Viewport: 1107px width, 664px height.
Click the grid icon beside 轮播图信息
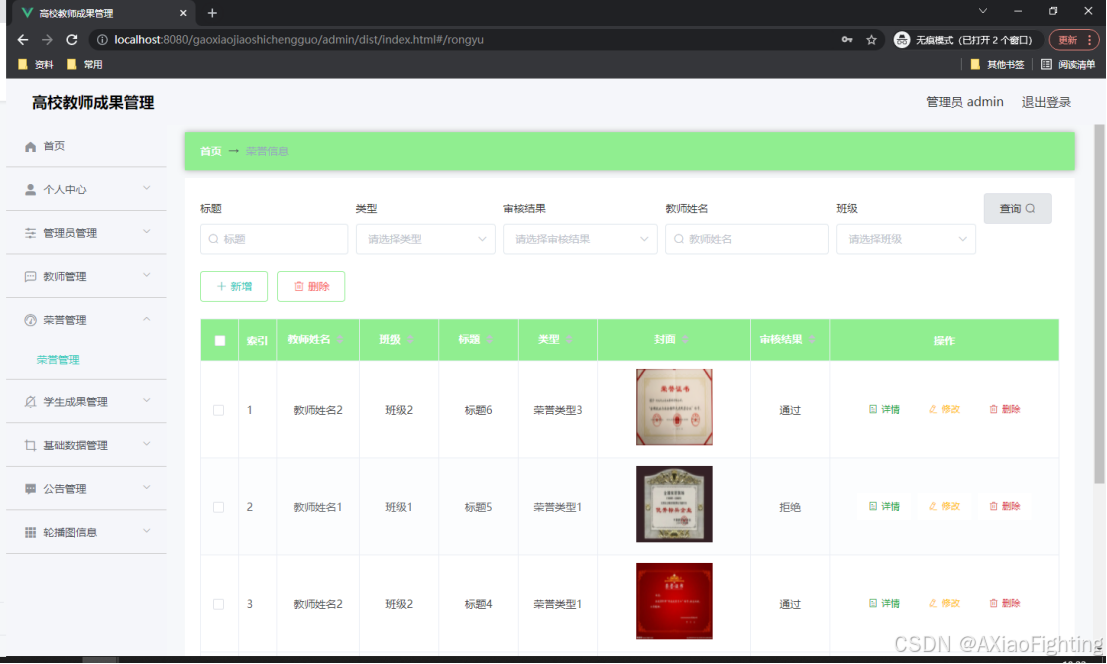(x=30, y=533)
